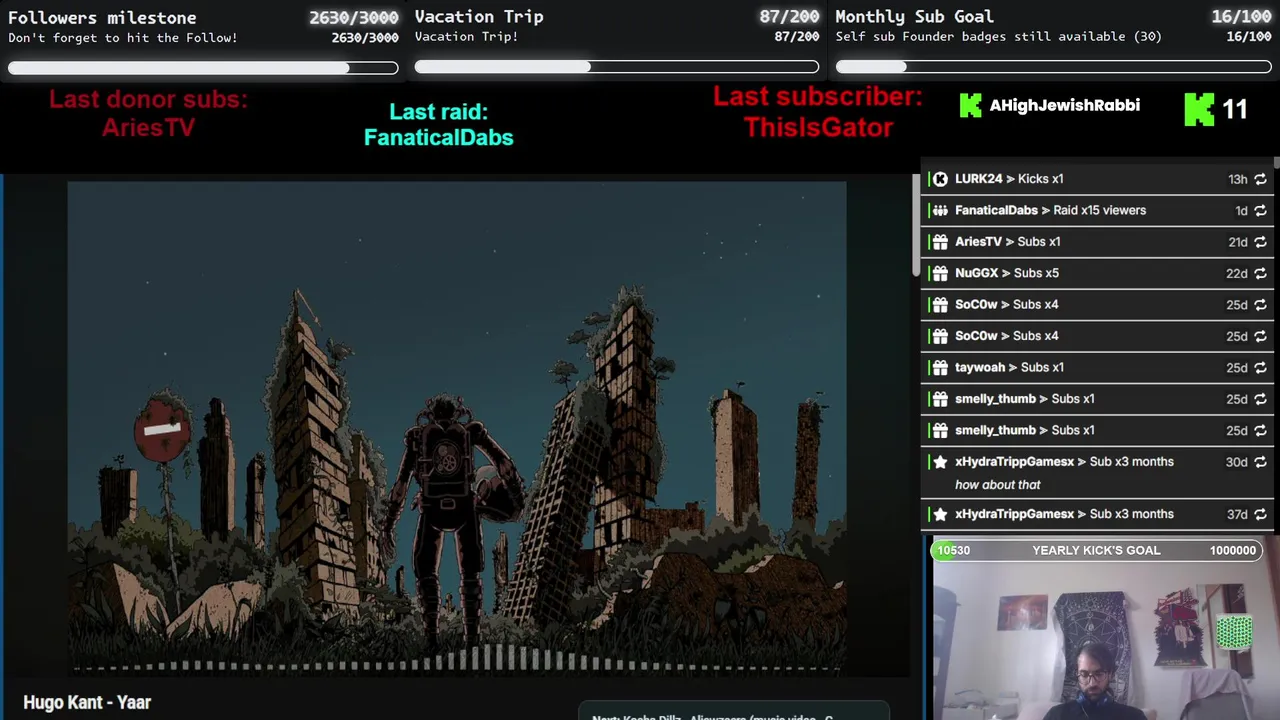Click the taywoah username in feed
Screen dimensions: 1280x720
pos(980,367)
